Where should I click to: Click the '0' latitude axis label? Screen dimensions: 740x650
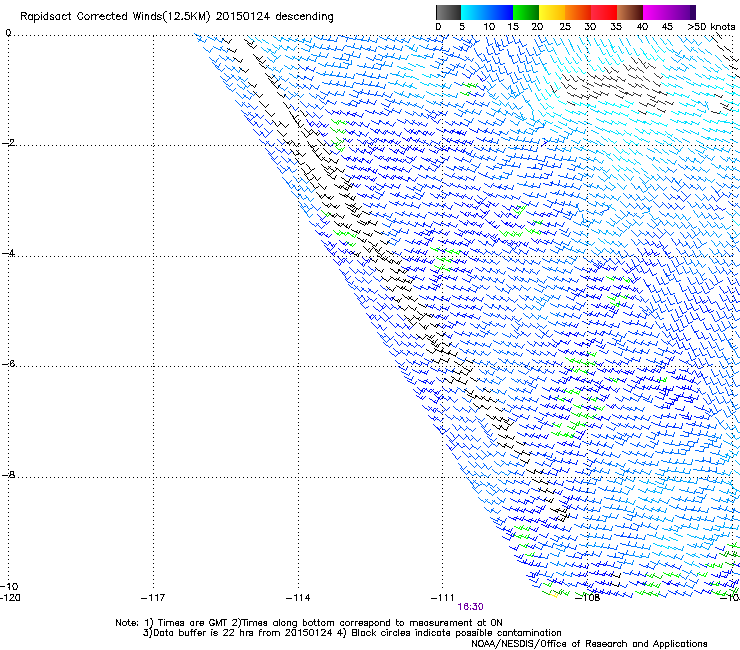(8, 33)
